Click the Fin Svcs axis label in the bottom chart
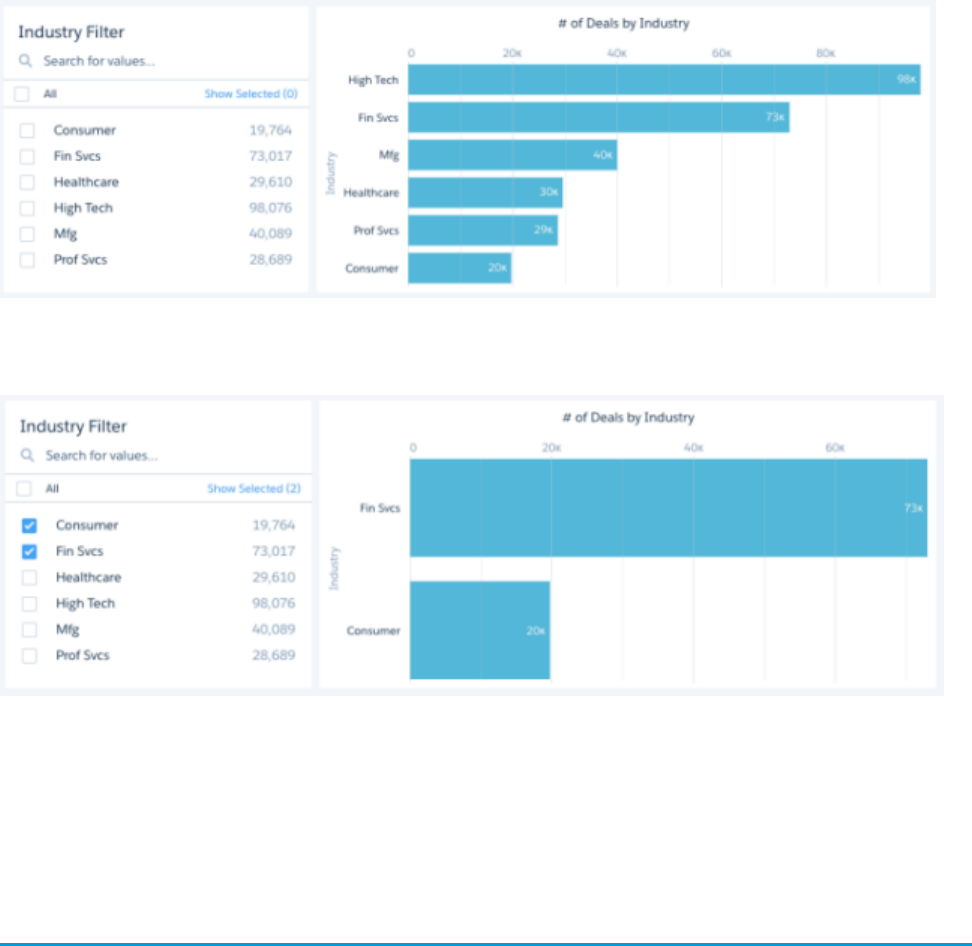The width and height of the screenshot is (972, 946). [x=380, y=508]
